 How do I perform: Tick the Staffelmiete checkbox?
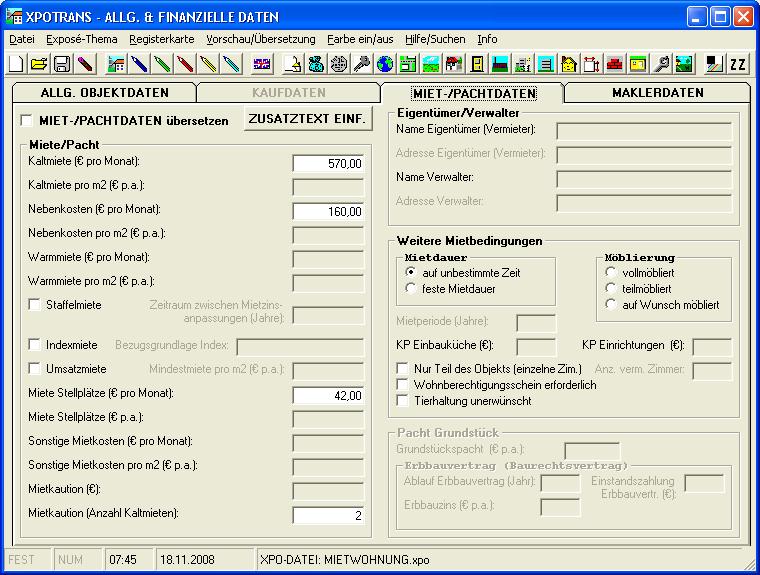(x=35, y=305)
